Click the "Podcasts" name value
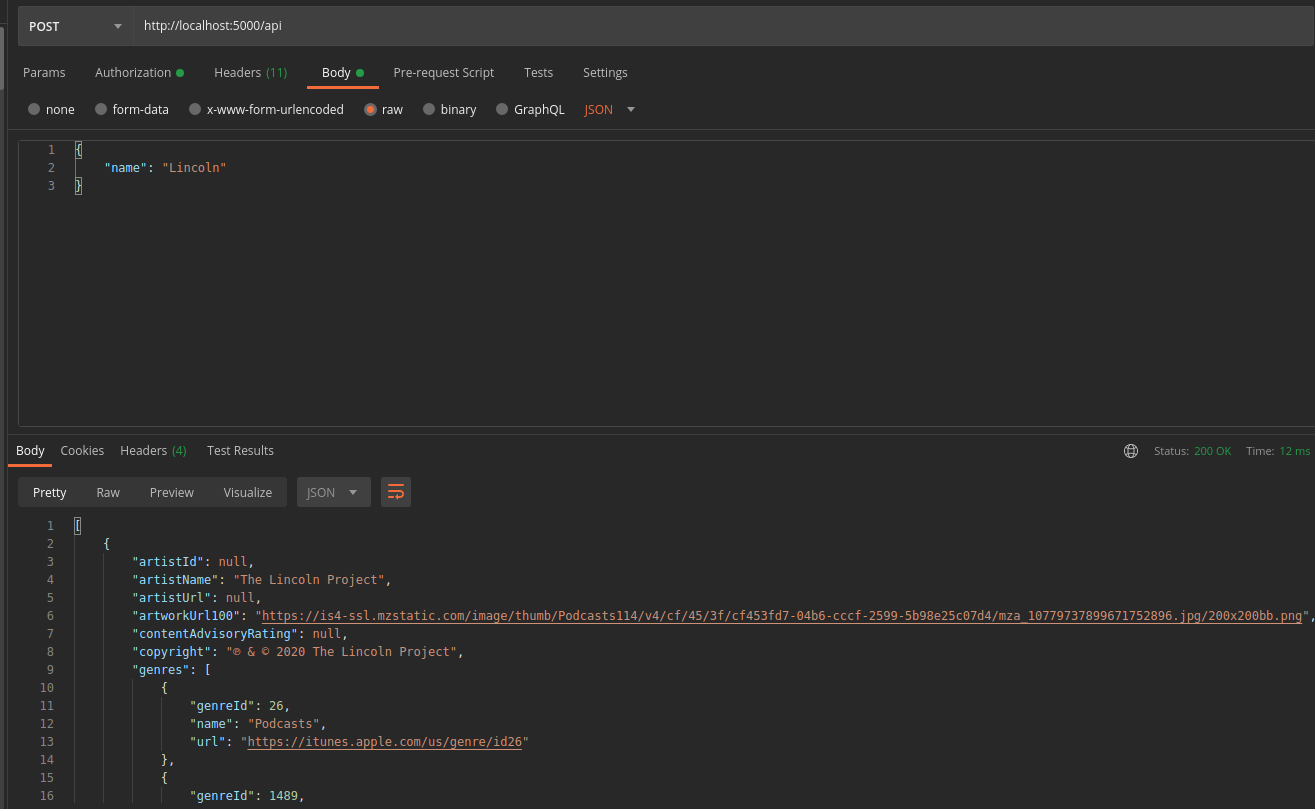This screenshot has height=809, width=1315. [x=284, y=724]
